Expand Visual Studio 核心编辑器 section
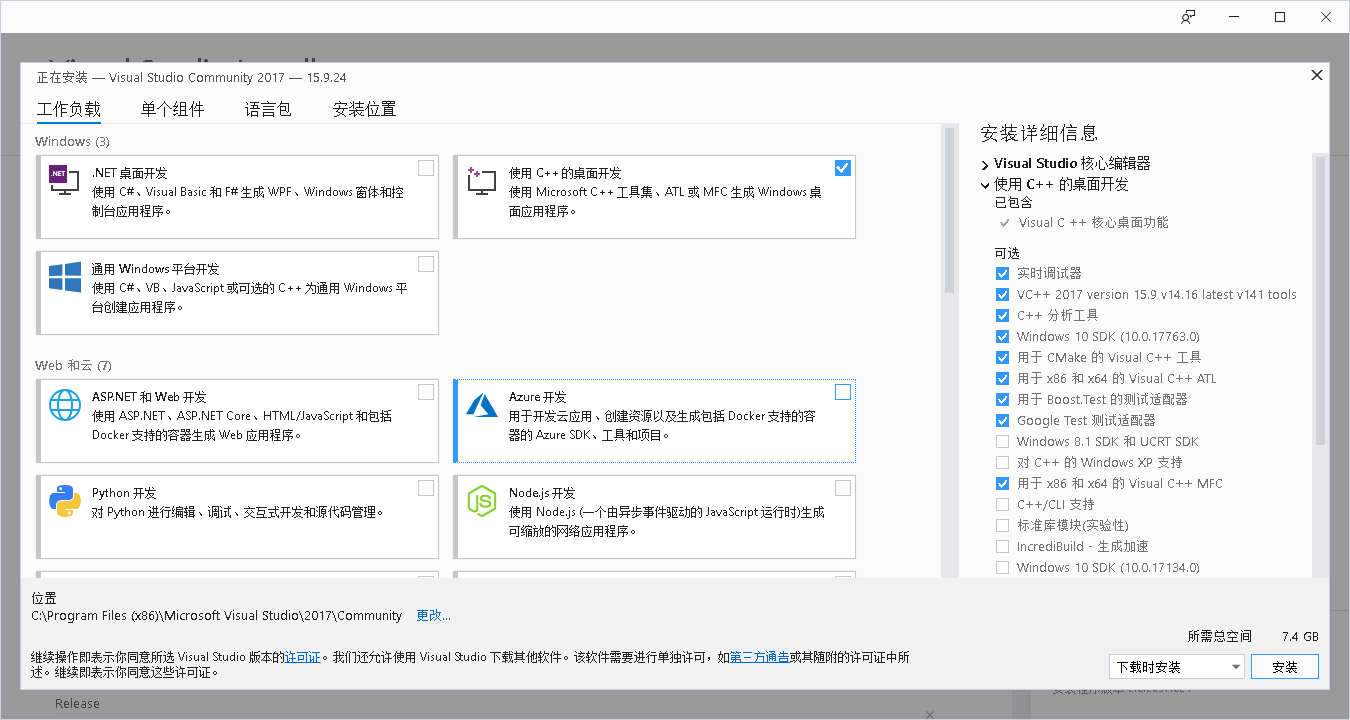Screen dimensions: 1350x720 click(x=985, y=164)
